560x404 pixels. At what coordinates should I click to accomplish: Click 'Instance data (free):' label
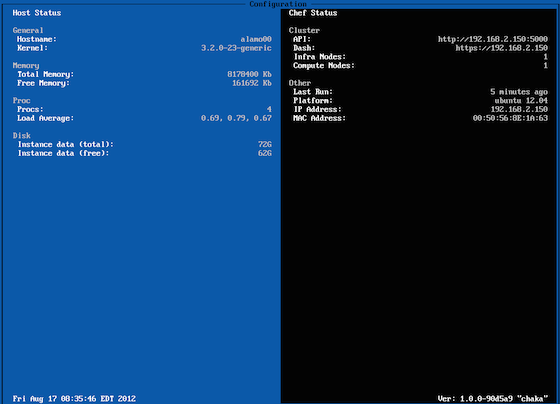click(63, 153)
